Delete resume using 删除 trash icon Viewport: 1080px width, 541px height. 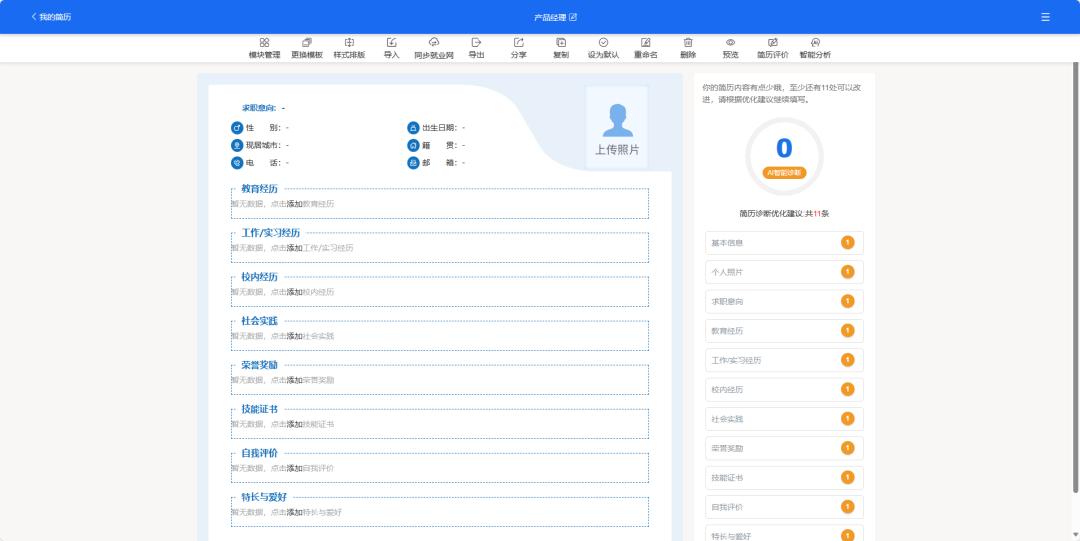click(688, 48)
